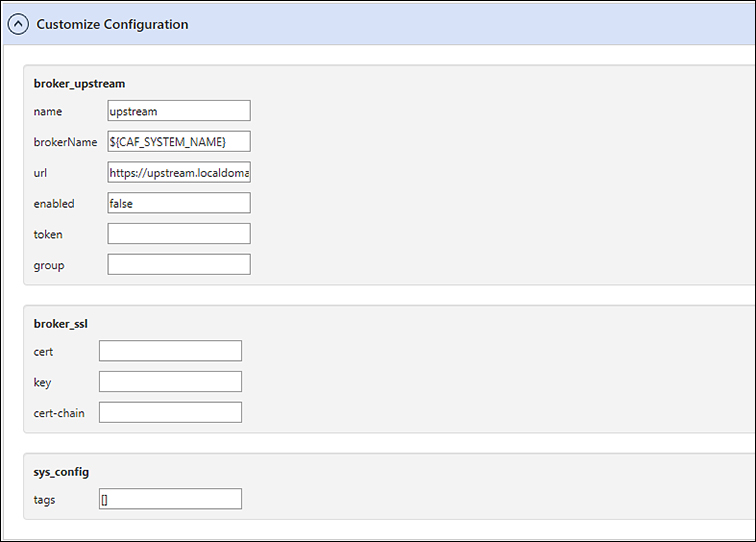Click the Customize Configuration header title

112,24
